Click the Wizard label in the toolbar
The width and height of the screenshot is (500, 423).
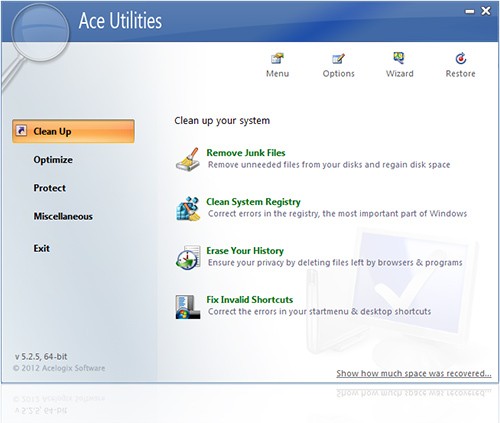pos(399,73)
